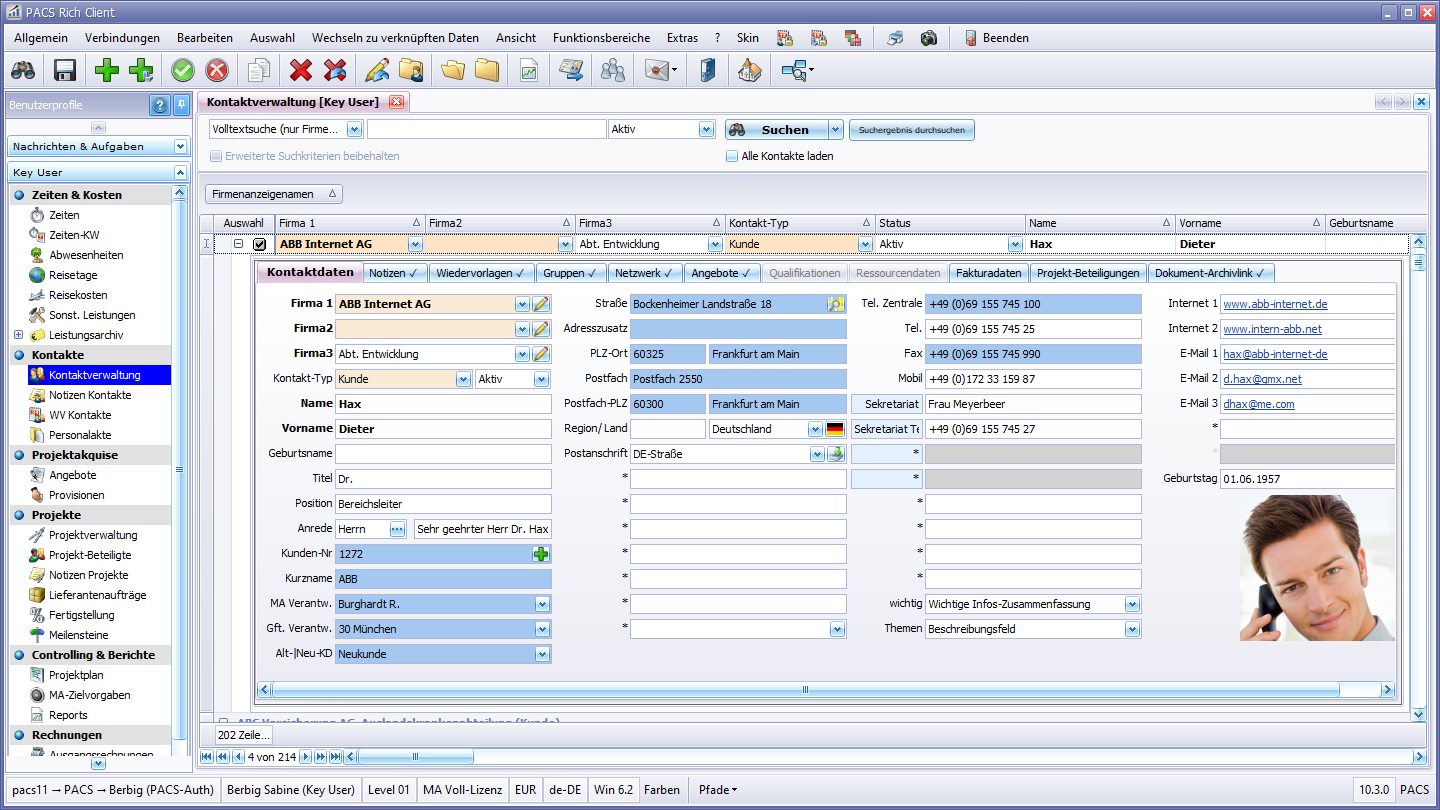Toggle the Auswahl checkbox for ABB Internet AG

(260, 244)
